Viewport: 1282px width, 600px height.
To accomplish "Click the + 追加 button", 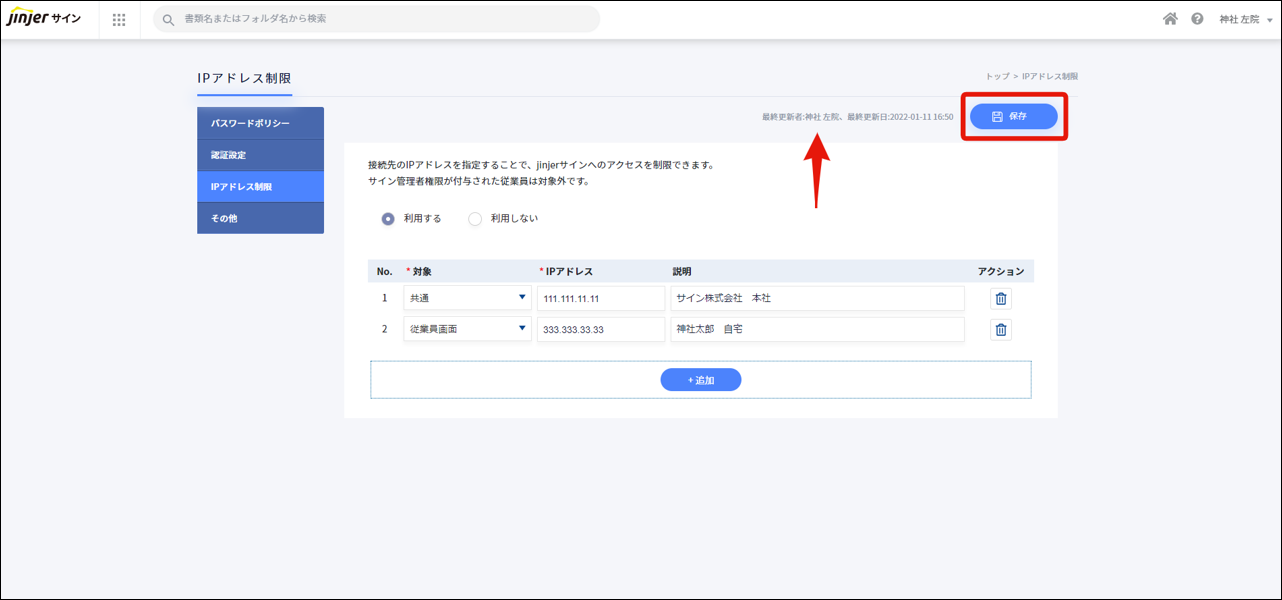I will 700,380.
